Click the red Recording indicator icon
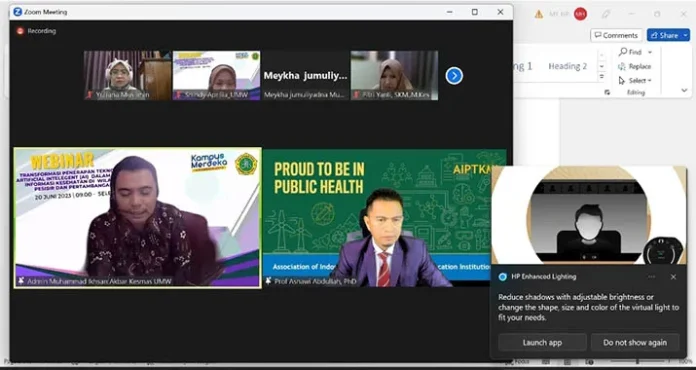 (x=20, y=31)
